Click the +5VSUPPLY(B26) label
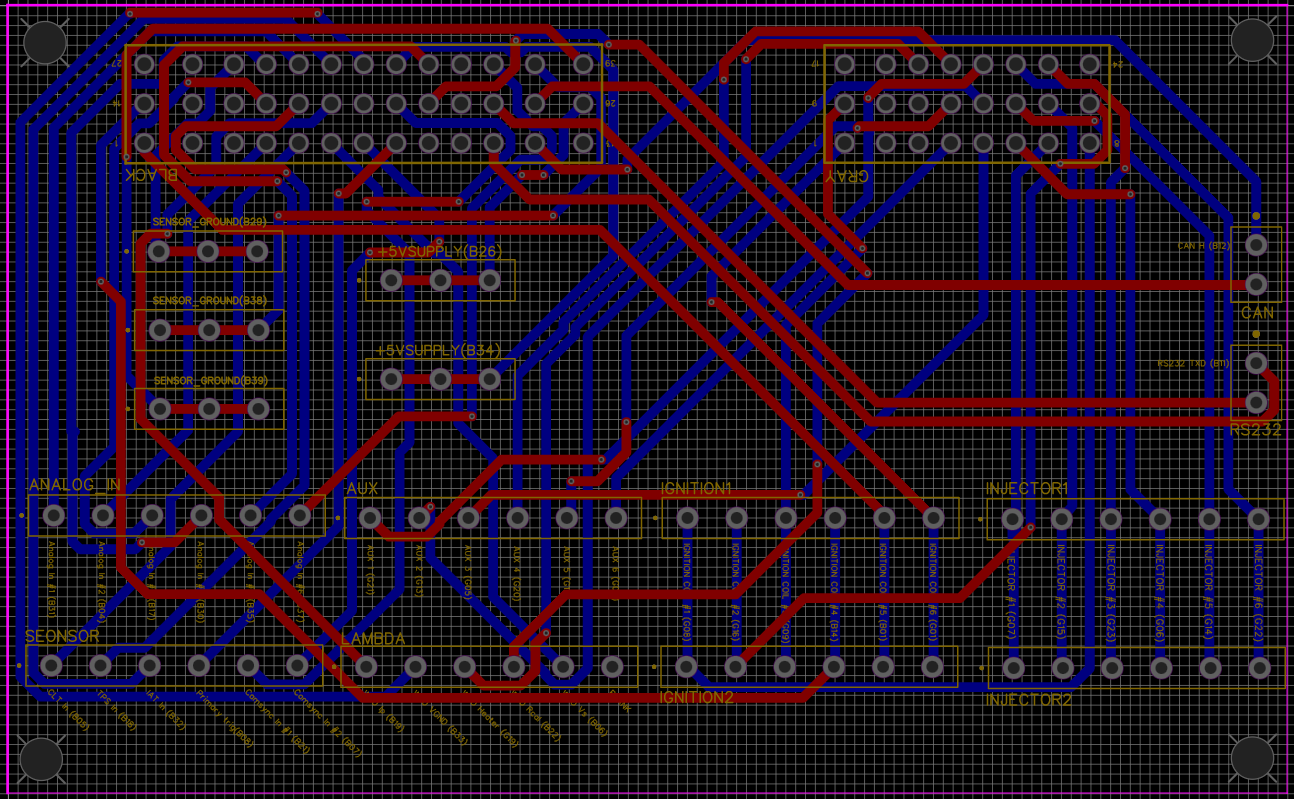Viewport: 1294px width, 799px height. [x=438, y=251]
